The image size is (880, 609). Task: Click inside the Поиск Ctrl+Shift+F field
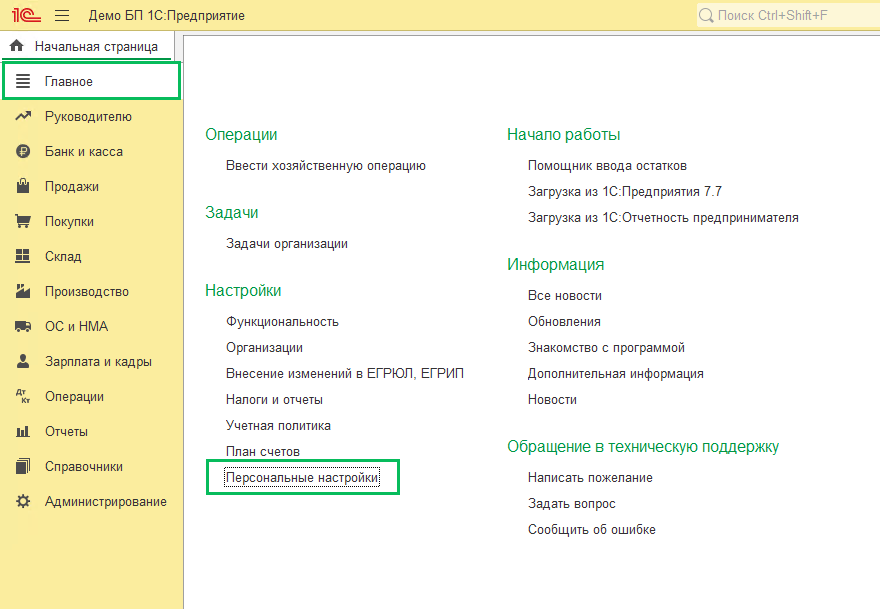pyautogui.click(x=789, y=16)
